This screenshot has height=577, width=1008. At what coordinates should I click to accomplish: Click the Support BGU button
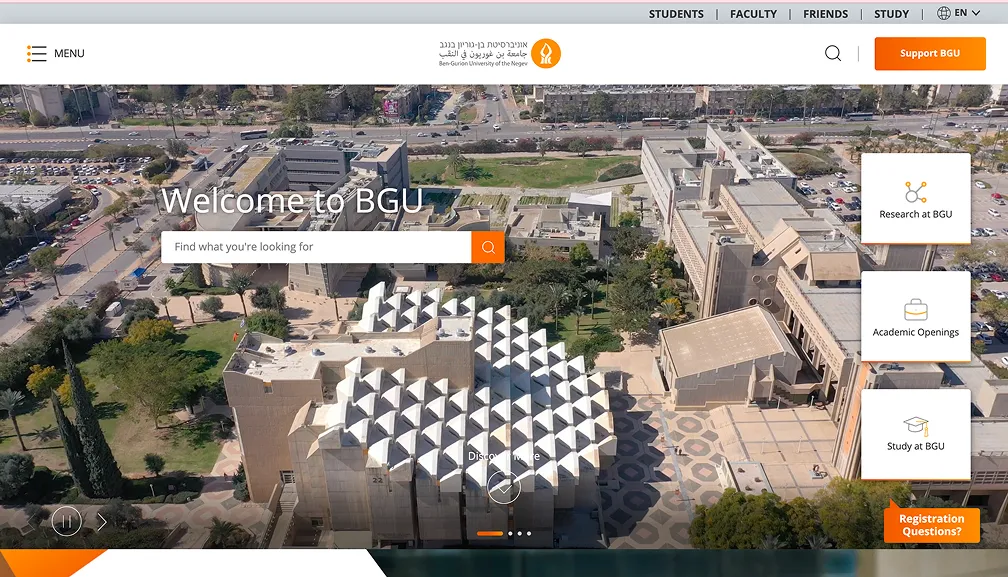pyautogui.click(x=930, y=53)
